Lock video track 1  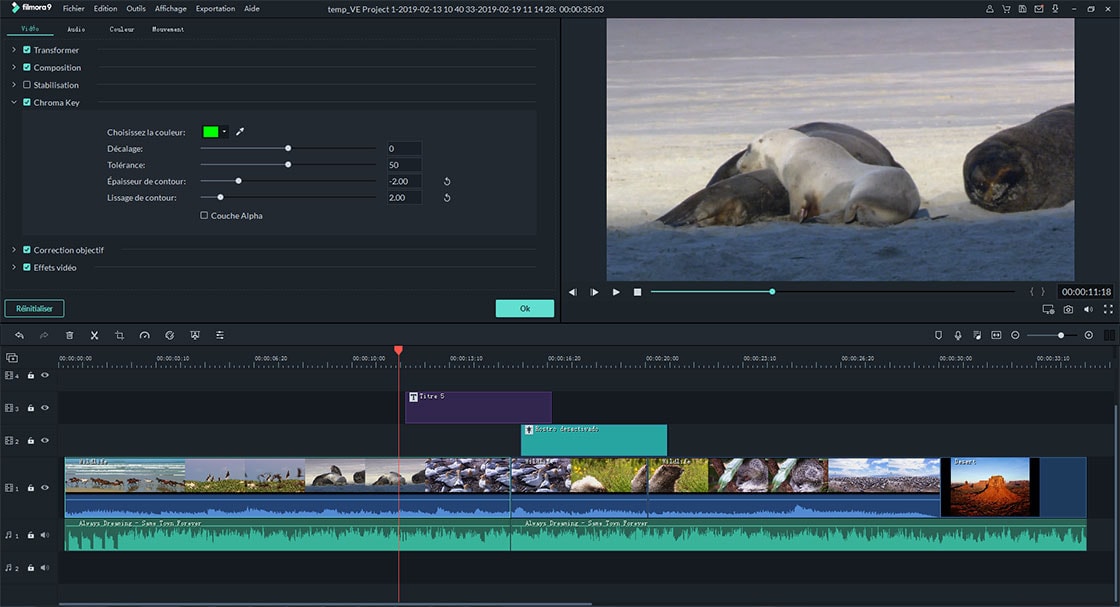tap(31, 488)
